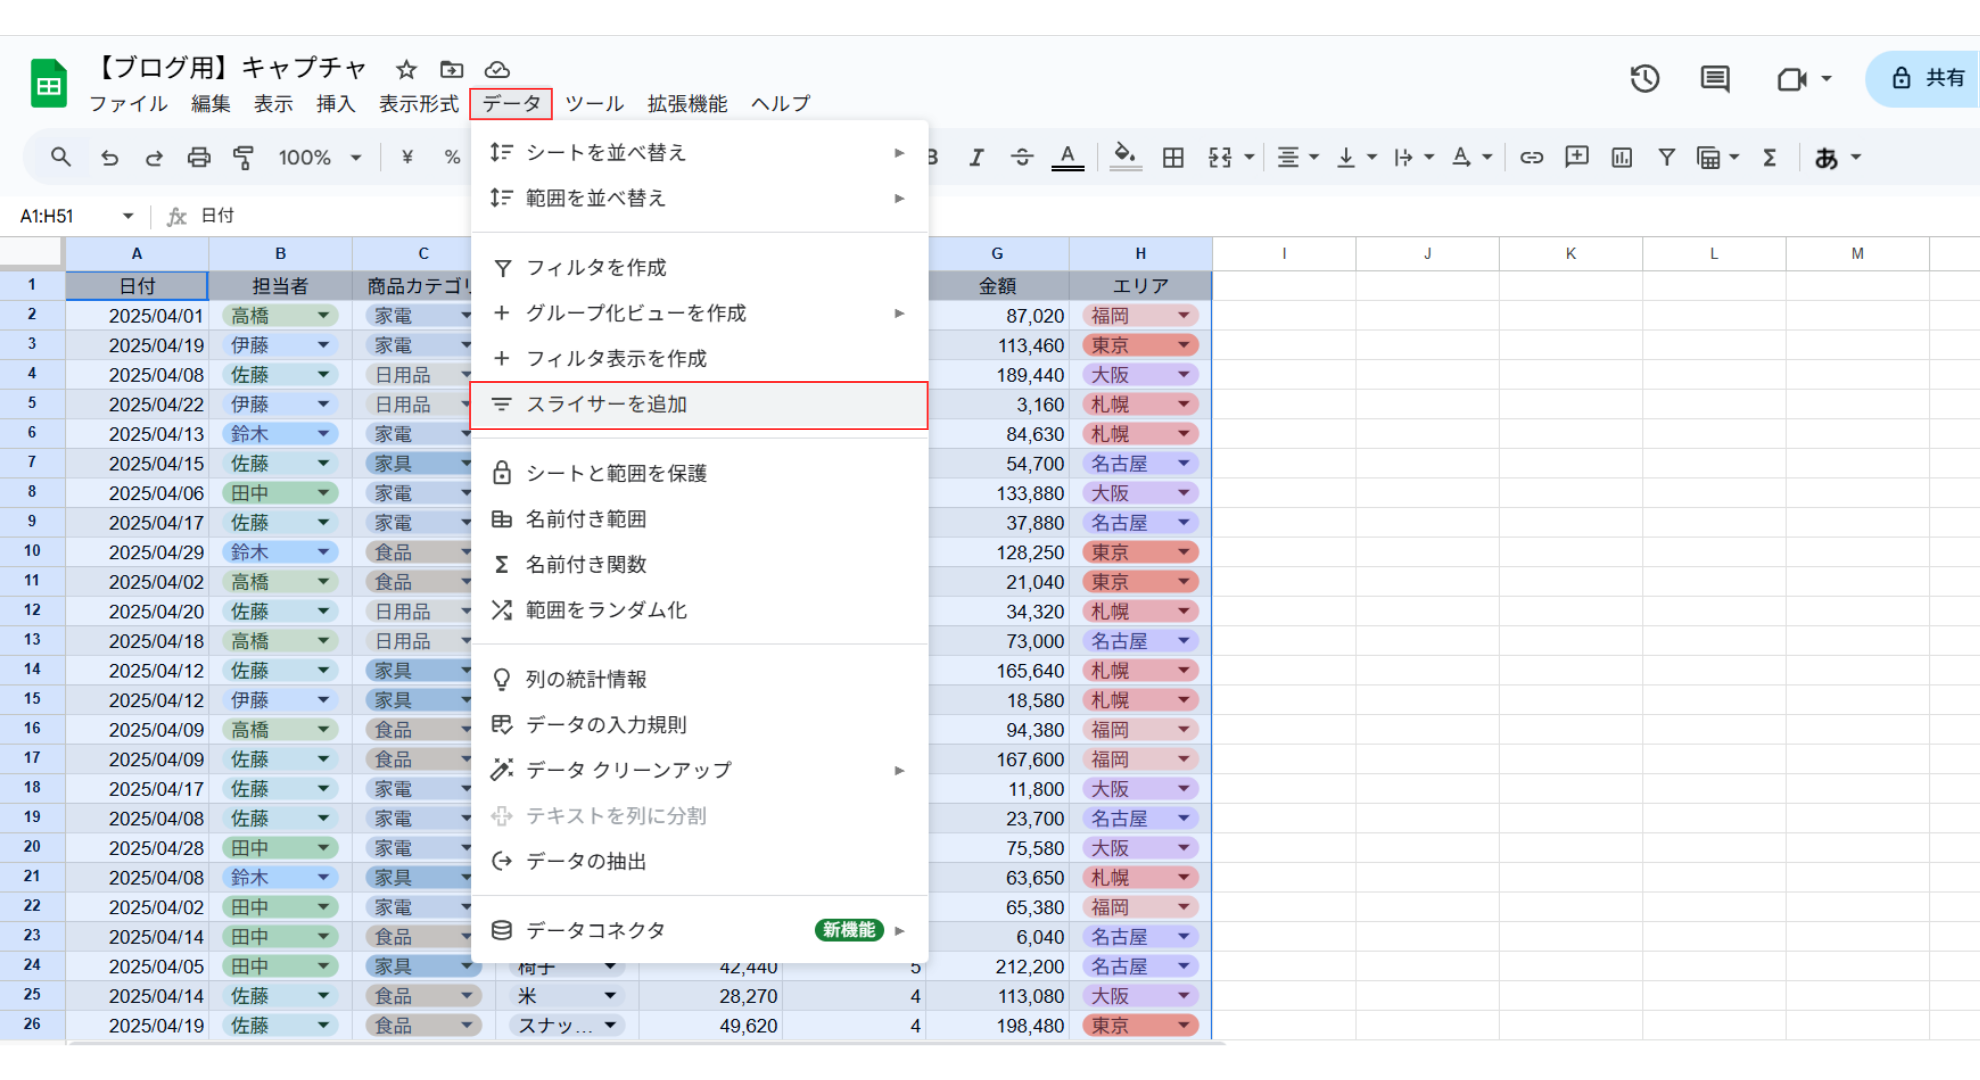Check the cloud save status icon
This screenshot has width=1980, height=1080.
497,69
